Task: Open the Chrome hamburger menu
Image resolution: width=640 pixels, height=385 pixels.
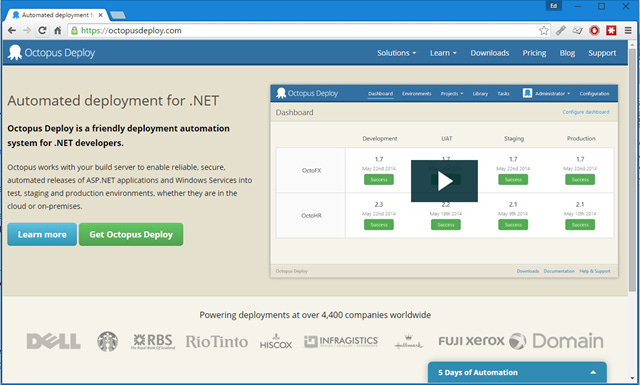Action: (628, 30)
